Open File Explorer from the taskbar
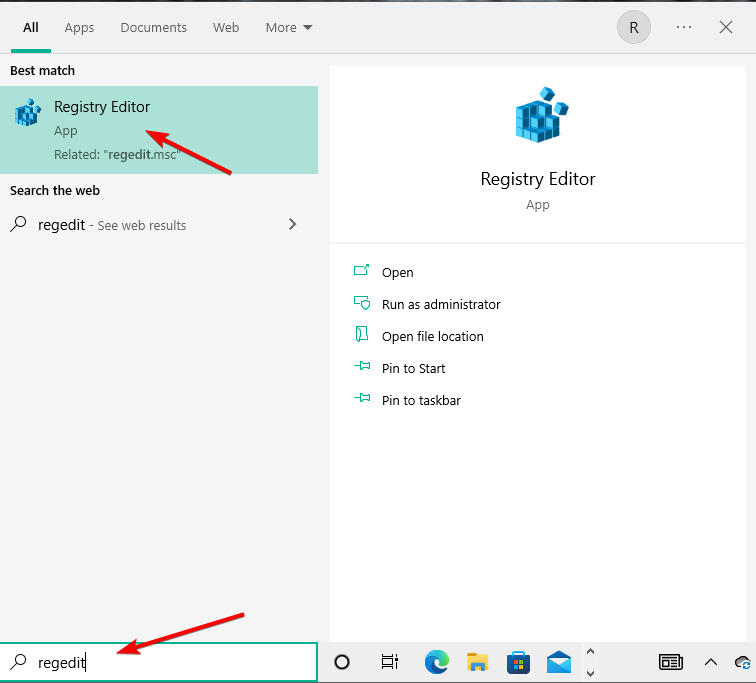Viewport: 756px width, 683px height. [477, 662]
